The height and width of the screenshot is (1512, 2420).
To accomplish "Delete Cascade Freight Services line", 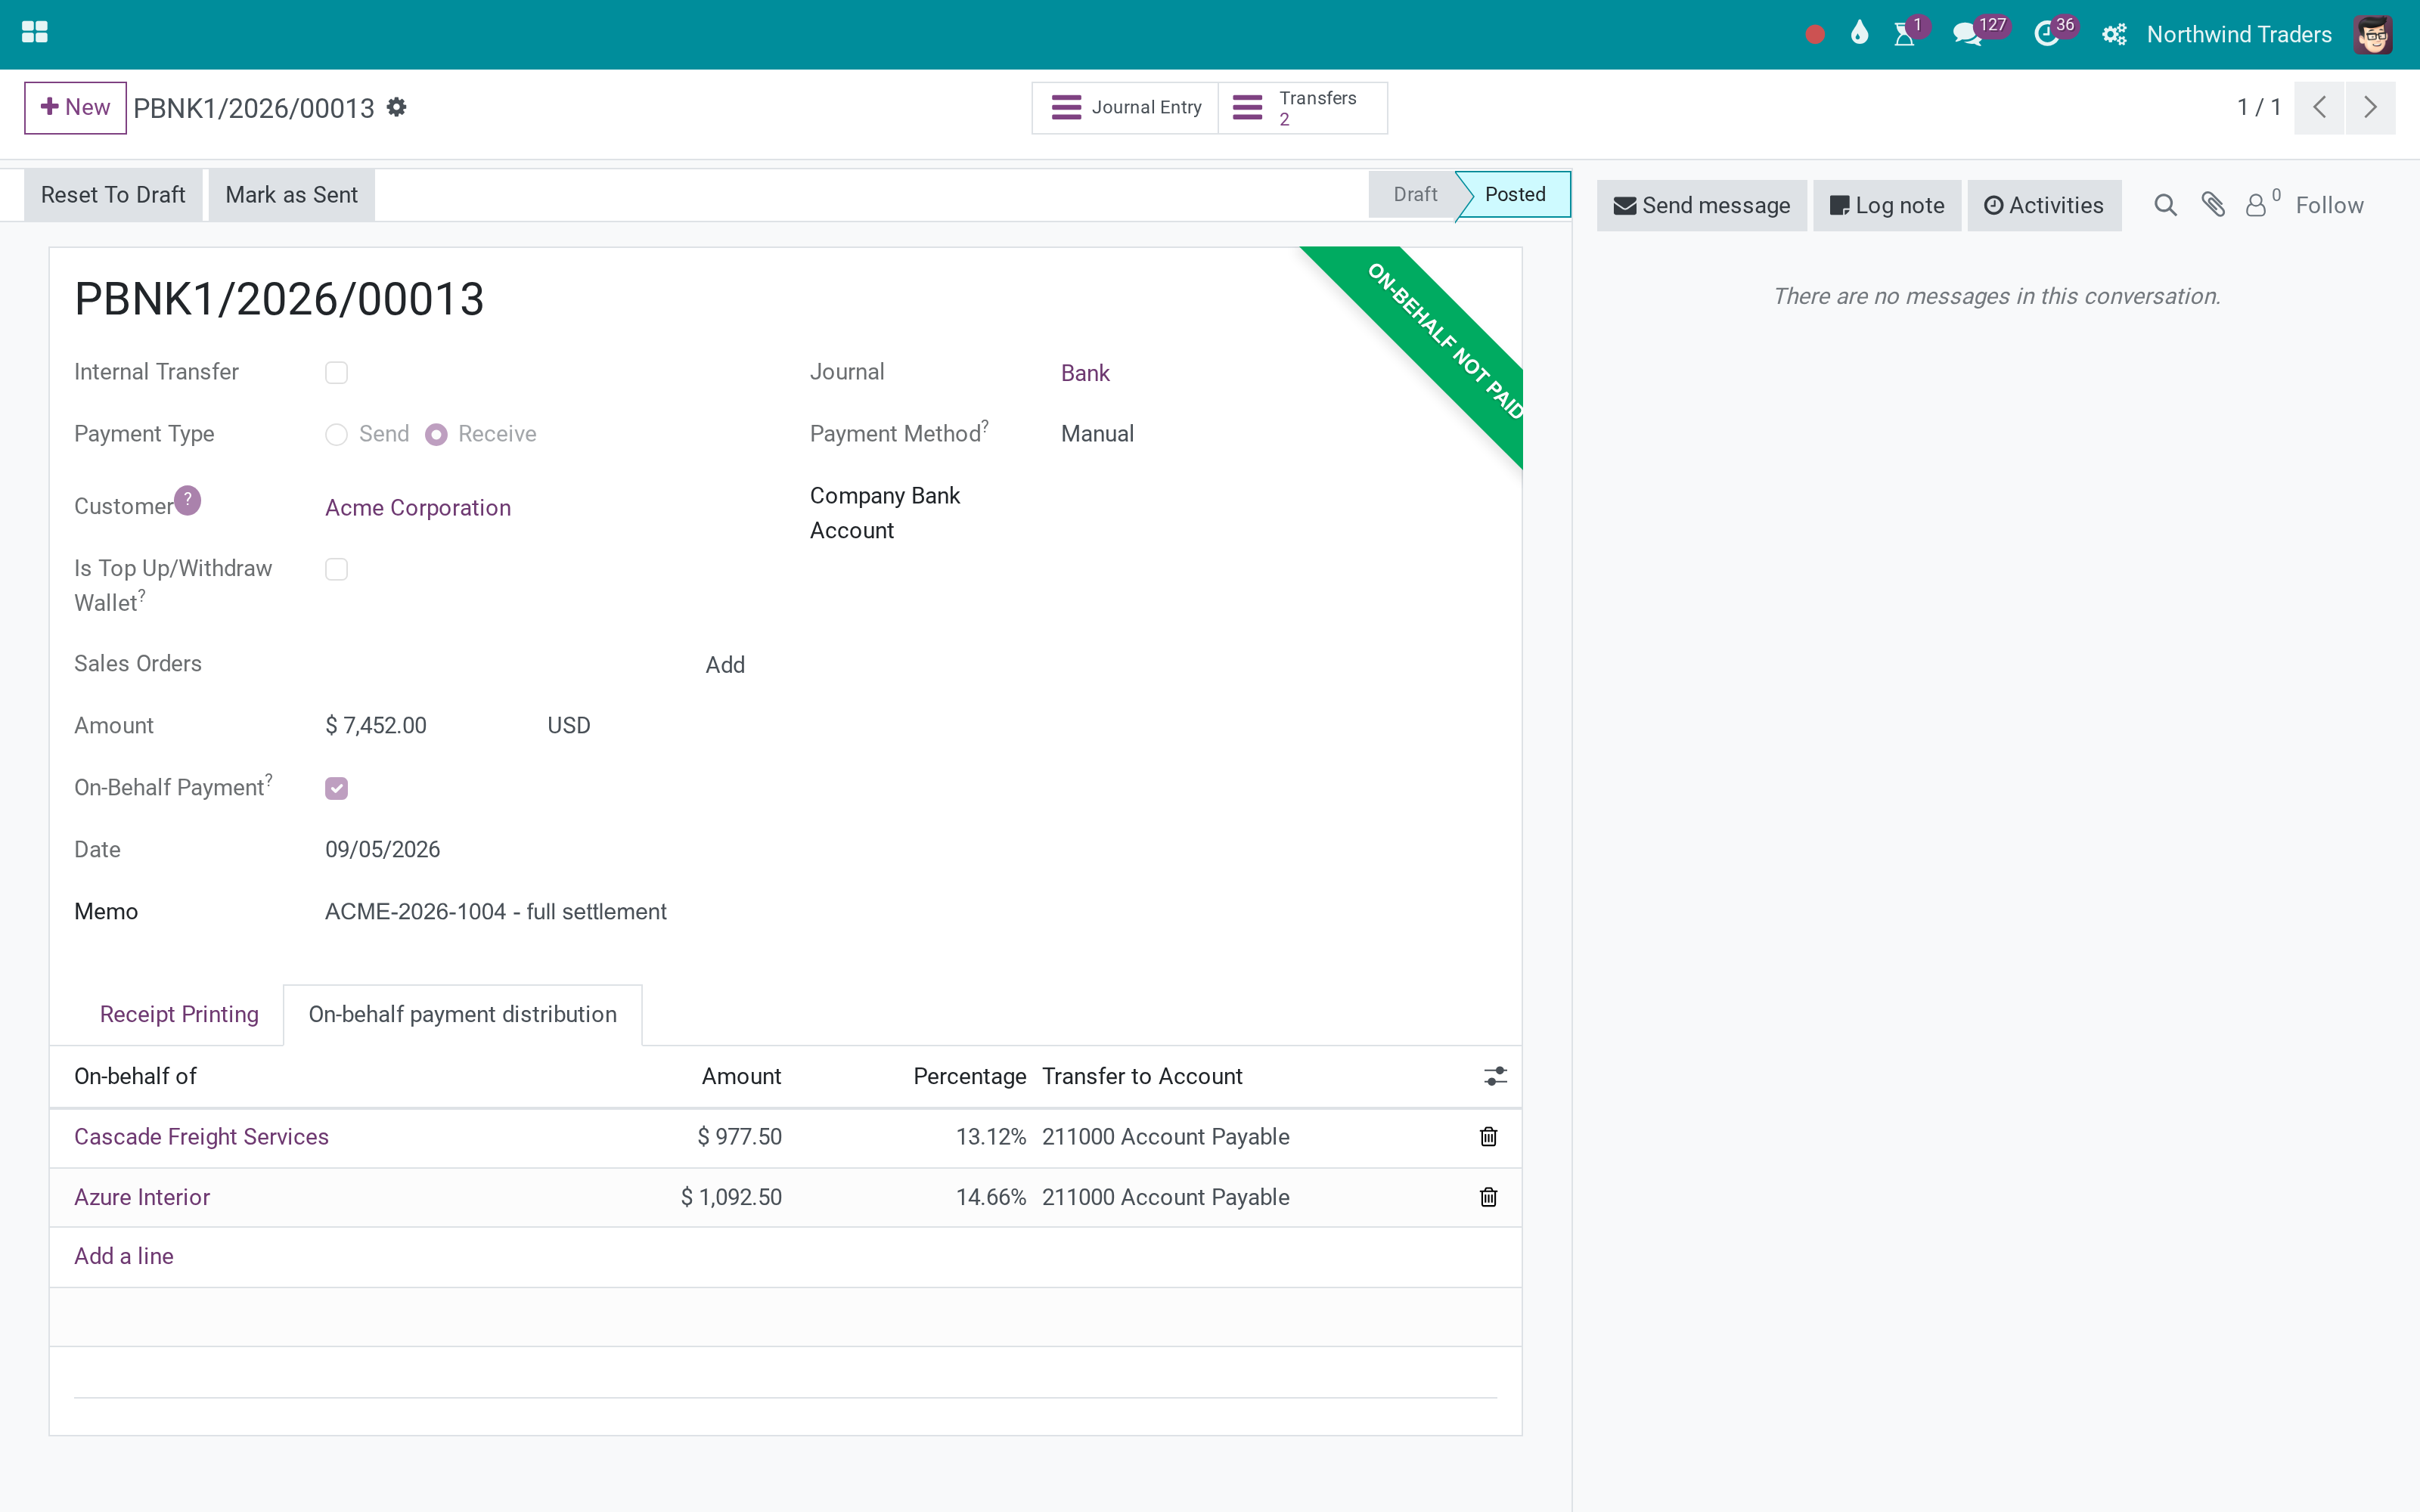I will point(1488,1137).
